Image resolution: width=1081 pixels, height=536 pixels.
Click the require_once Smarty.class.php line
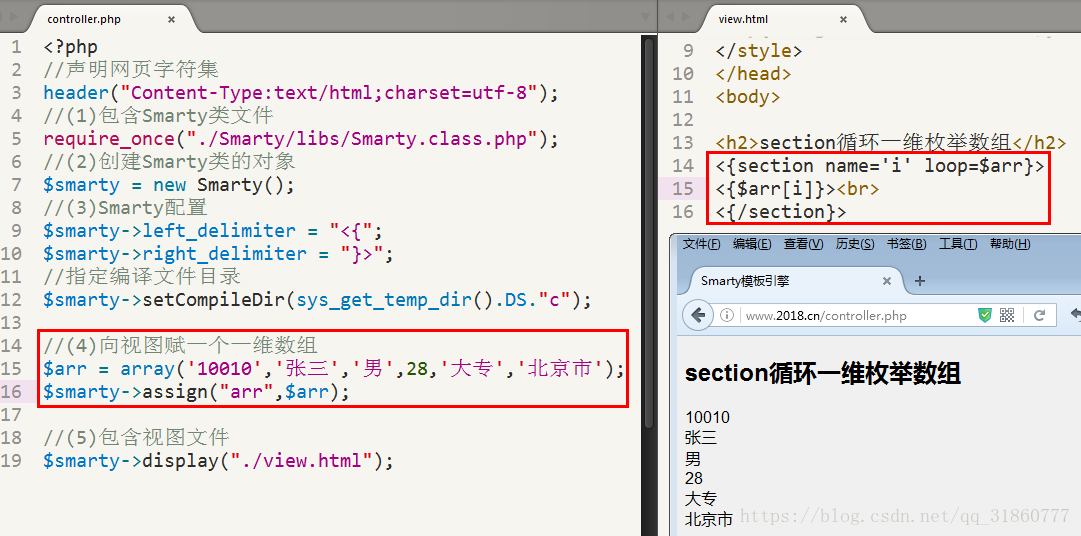click(301, 139)
